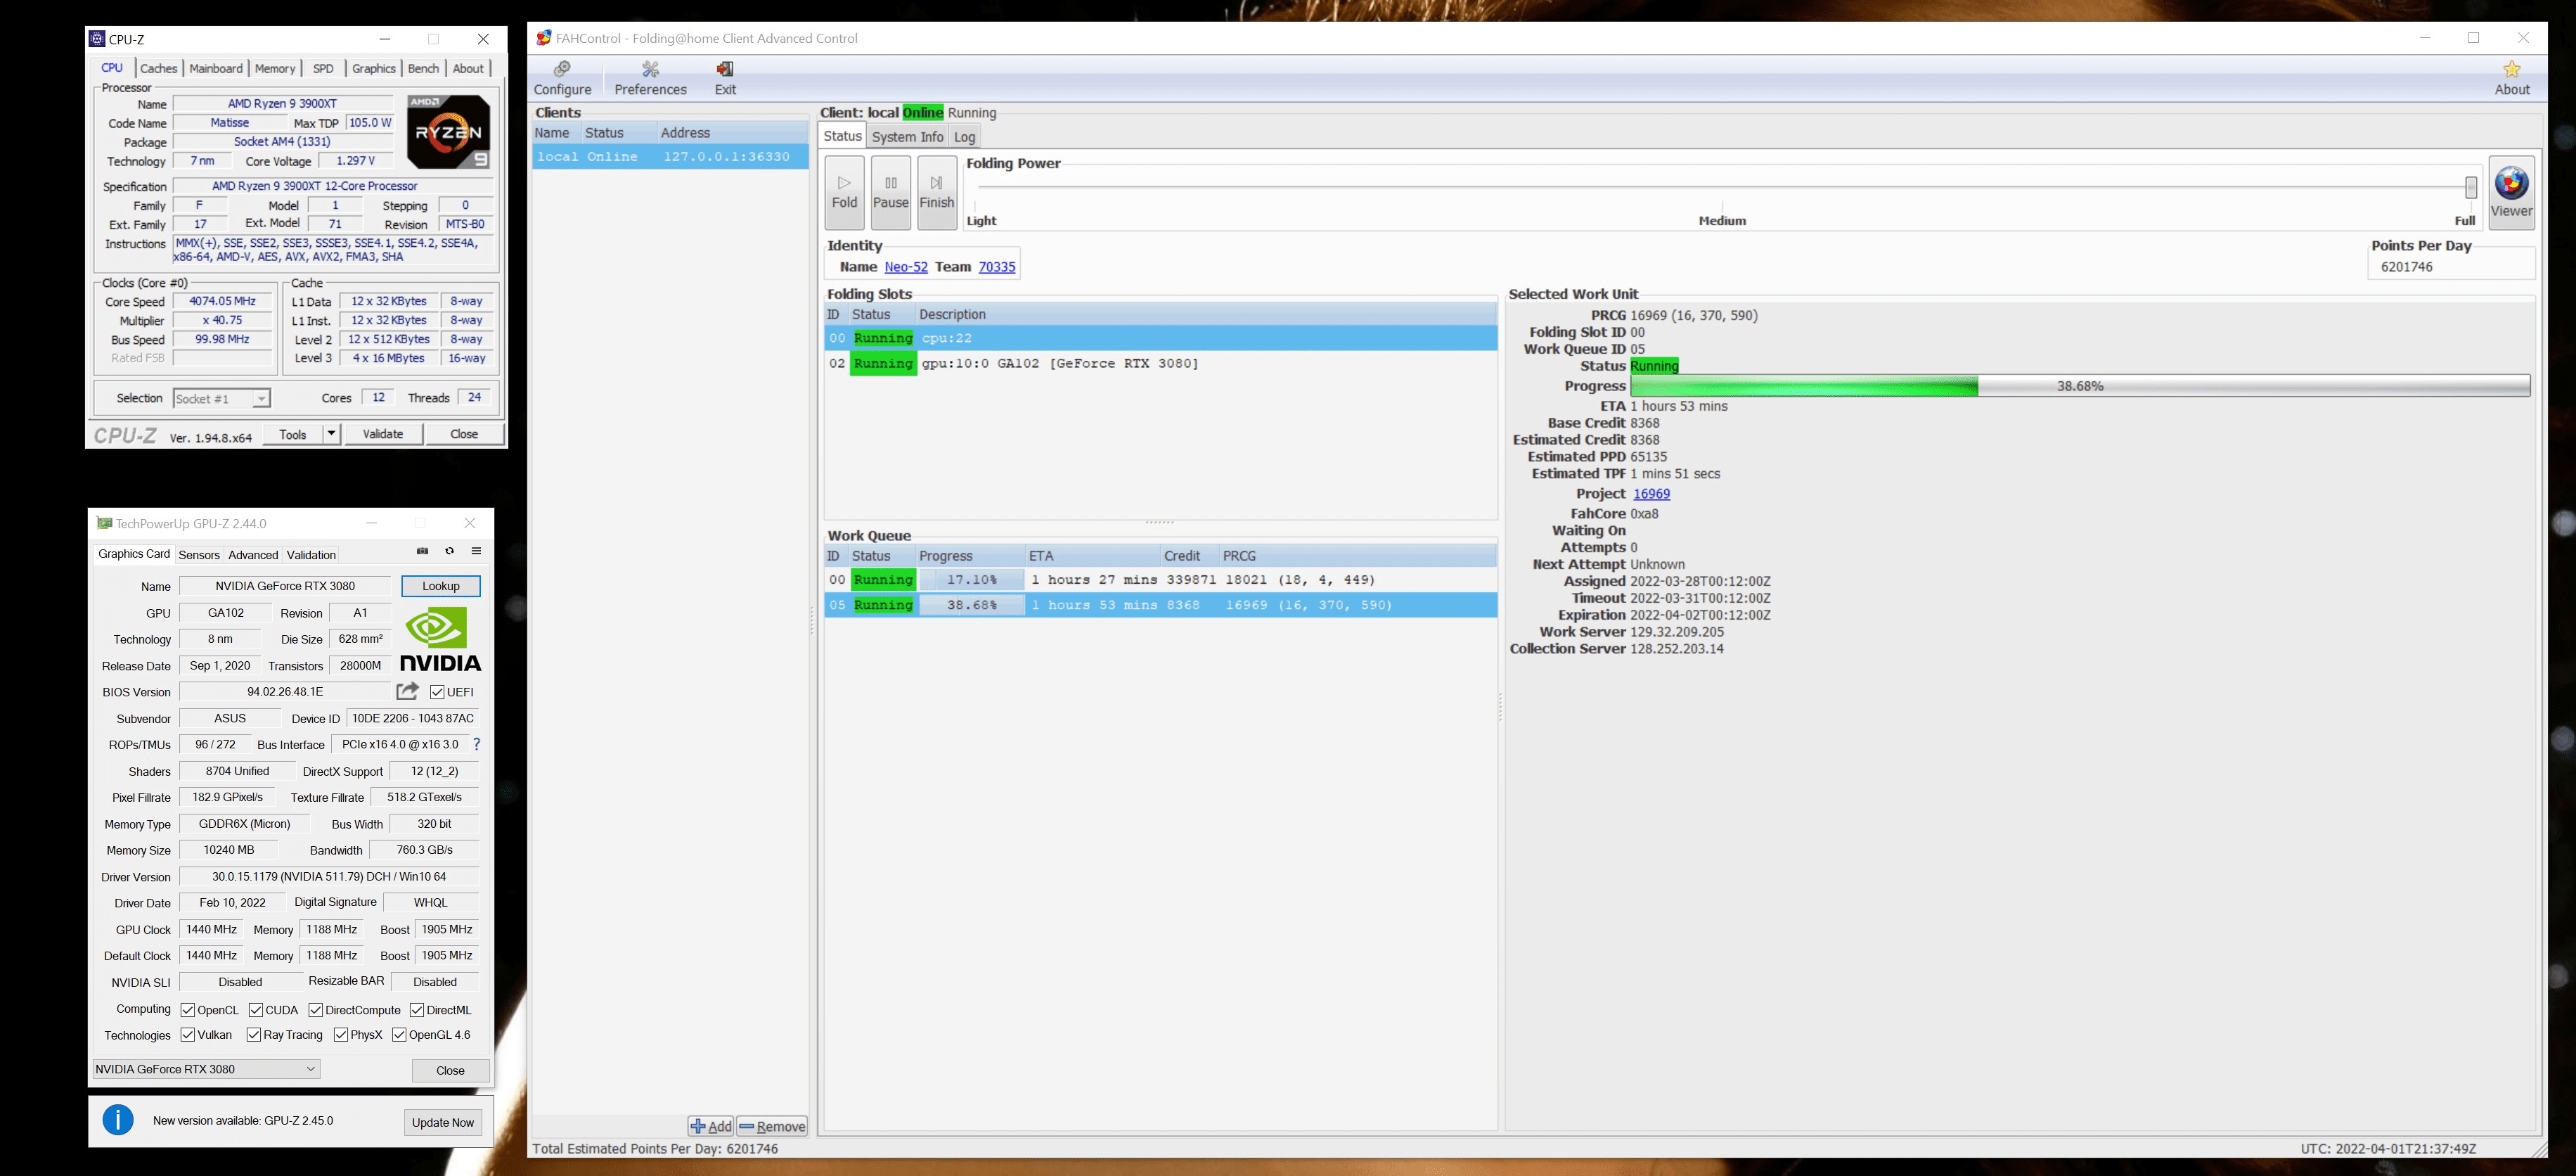The image size is (2576, 1176).
Task: Open the Advanced tab in GPU-Z
Action: pyautogui.click(x=253, y=555)
